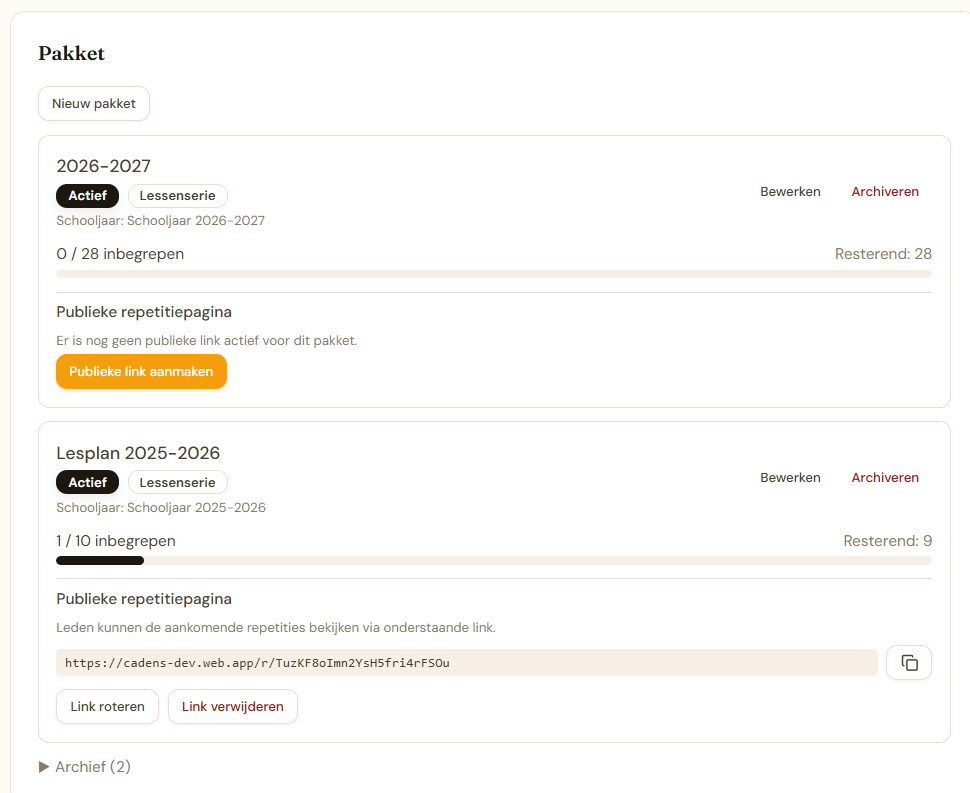The height and width of the screenshot is (793, 970).
Task: Click the Lesplan 2025-2026 progress bar
Action: pos(494,561)
